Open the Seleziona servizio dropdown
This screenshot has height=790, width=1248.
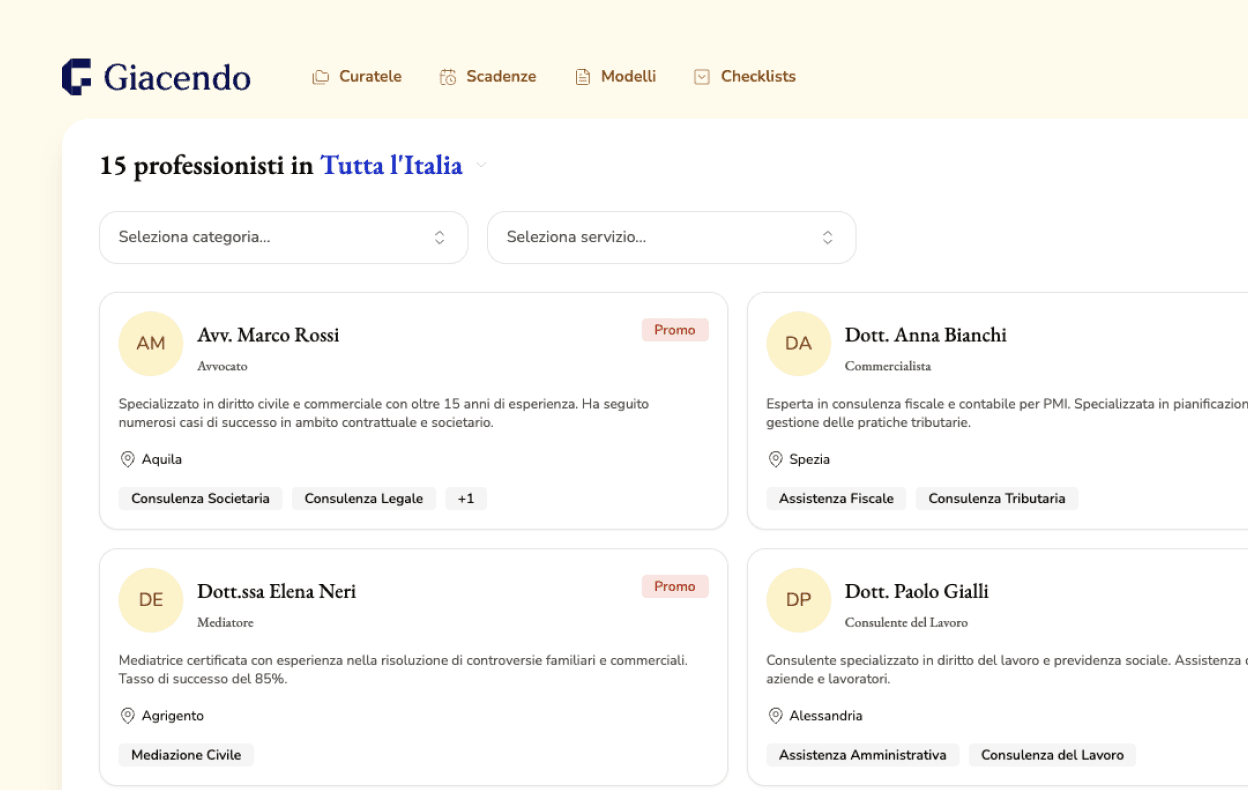pos(672,237)
